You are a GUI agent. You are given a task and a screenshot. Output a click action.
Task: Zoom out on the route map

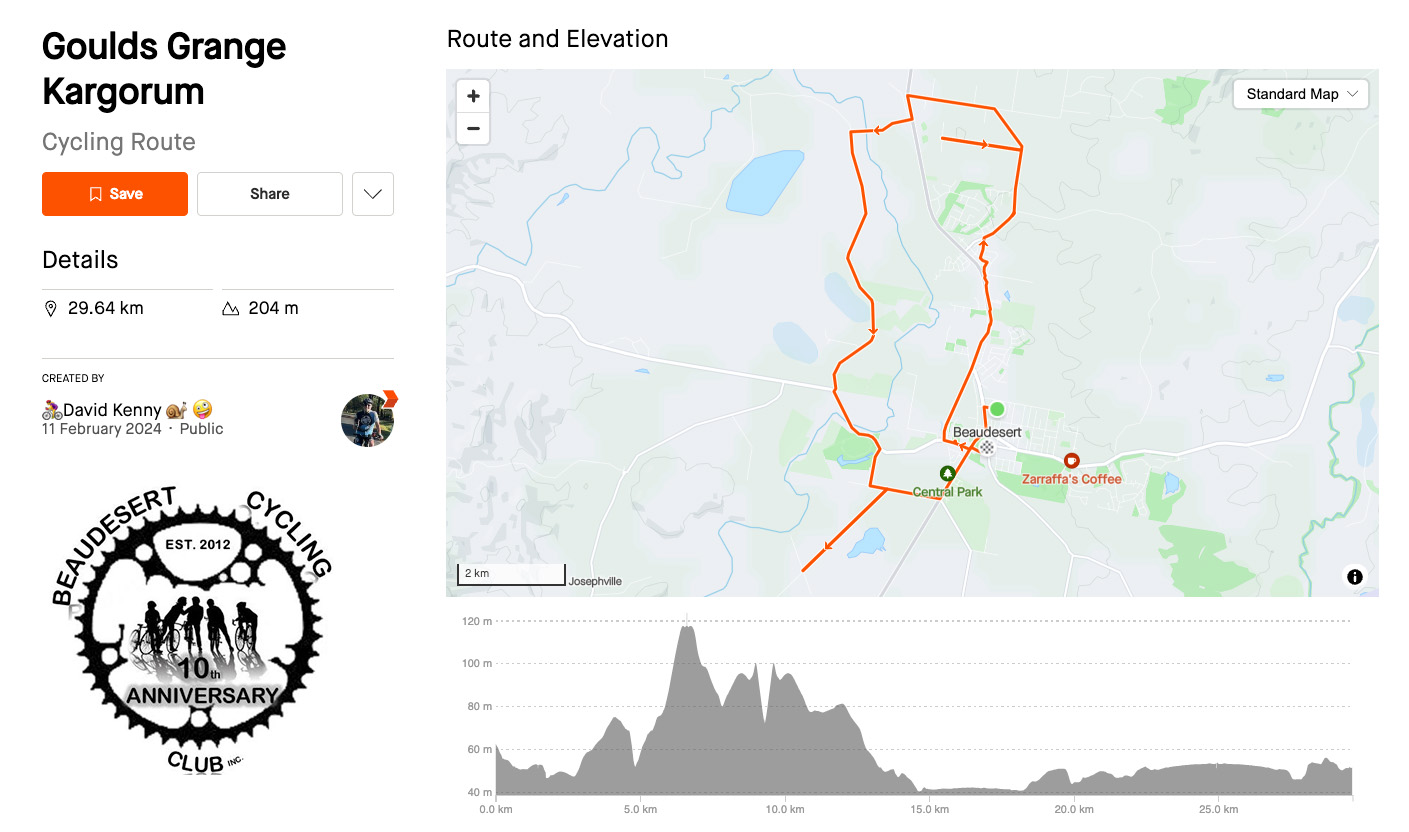click(473, 128)
